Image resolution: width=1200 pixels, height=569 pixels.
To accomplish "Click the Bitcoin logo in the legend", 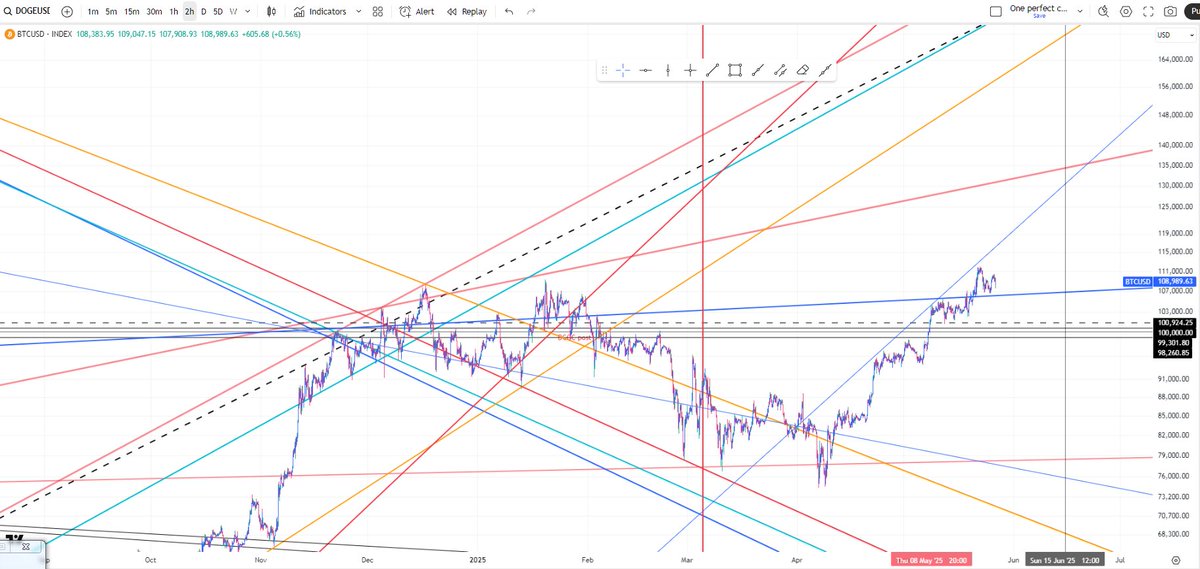I will tap(8, 34).
